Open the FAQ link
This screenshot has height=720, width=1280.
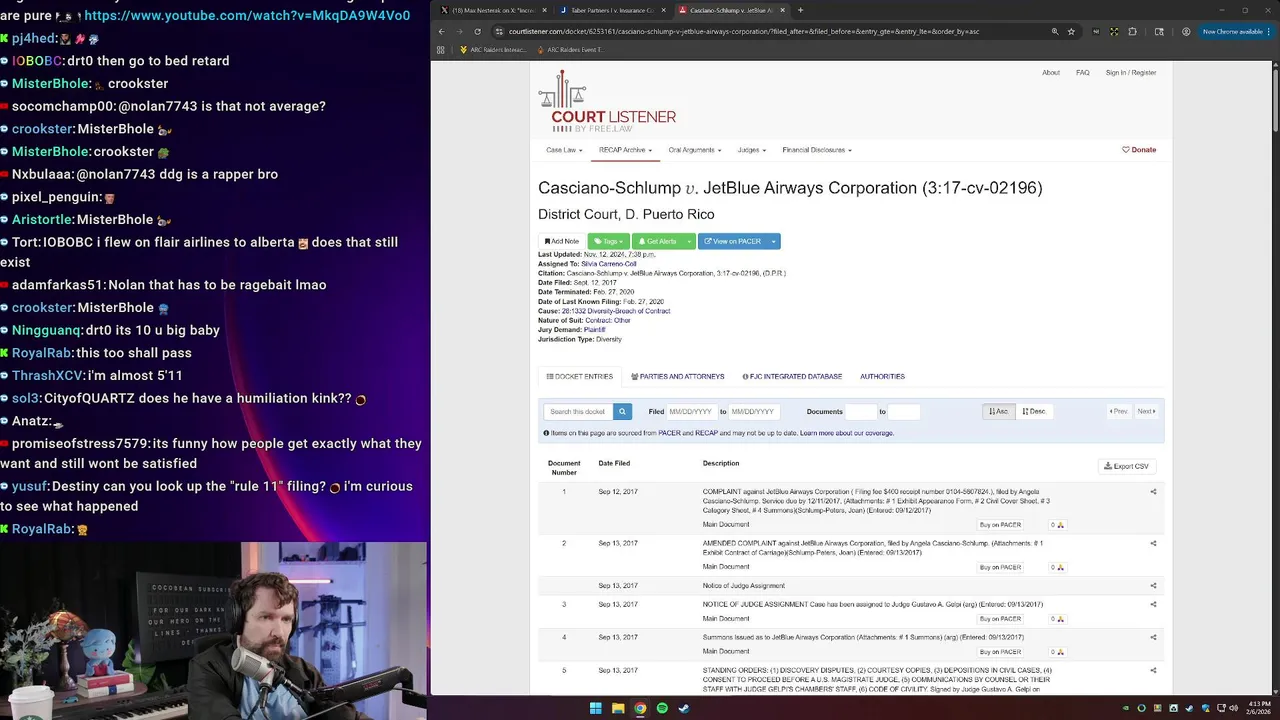point(1082,73)
